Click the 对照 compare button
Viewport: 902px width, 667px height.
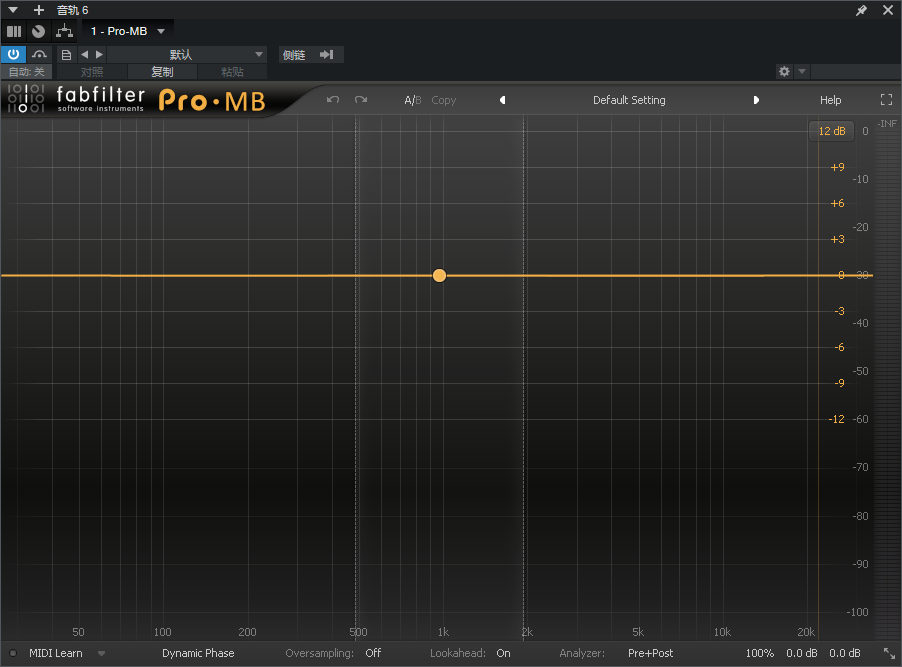click(x=92, y=72)
